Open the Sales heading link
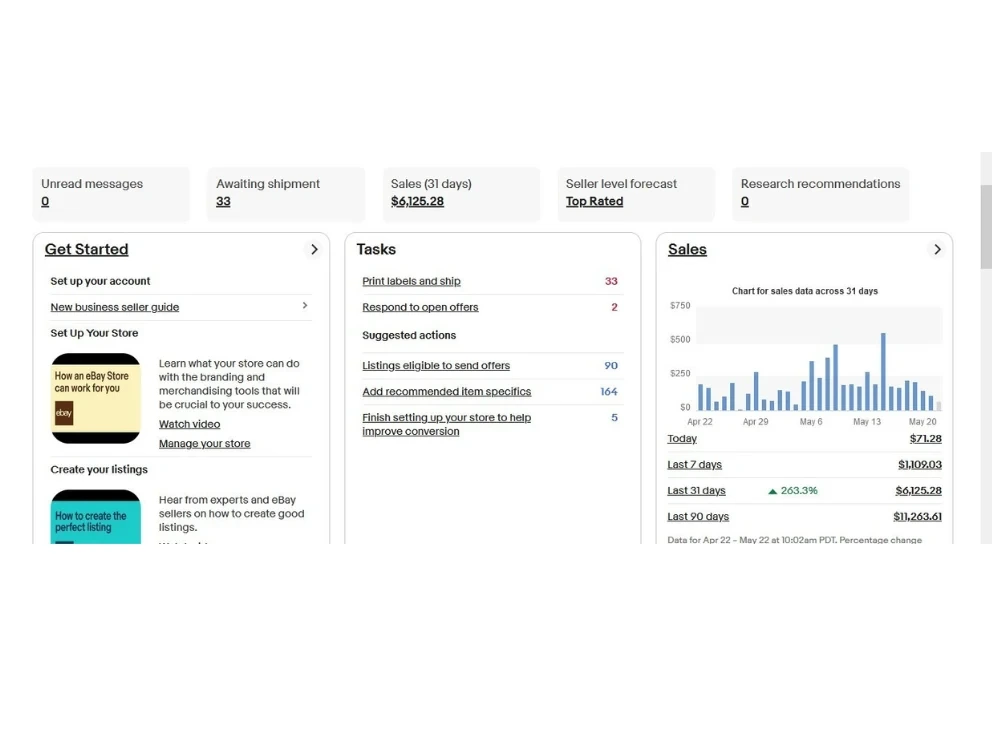This screenshot has height=750, width=1000. pyautogui.click(x=687, y=249)
